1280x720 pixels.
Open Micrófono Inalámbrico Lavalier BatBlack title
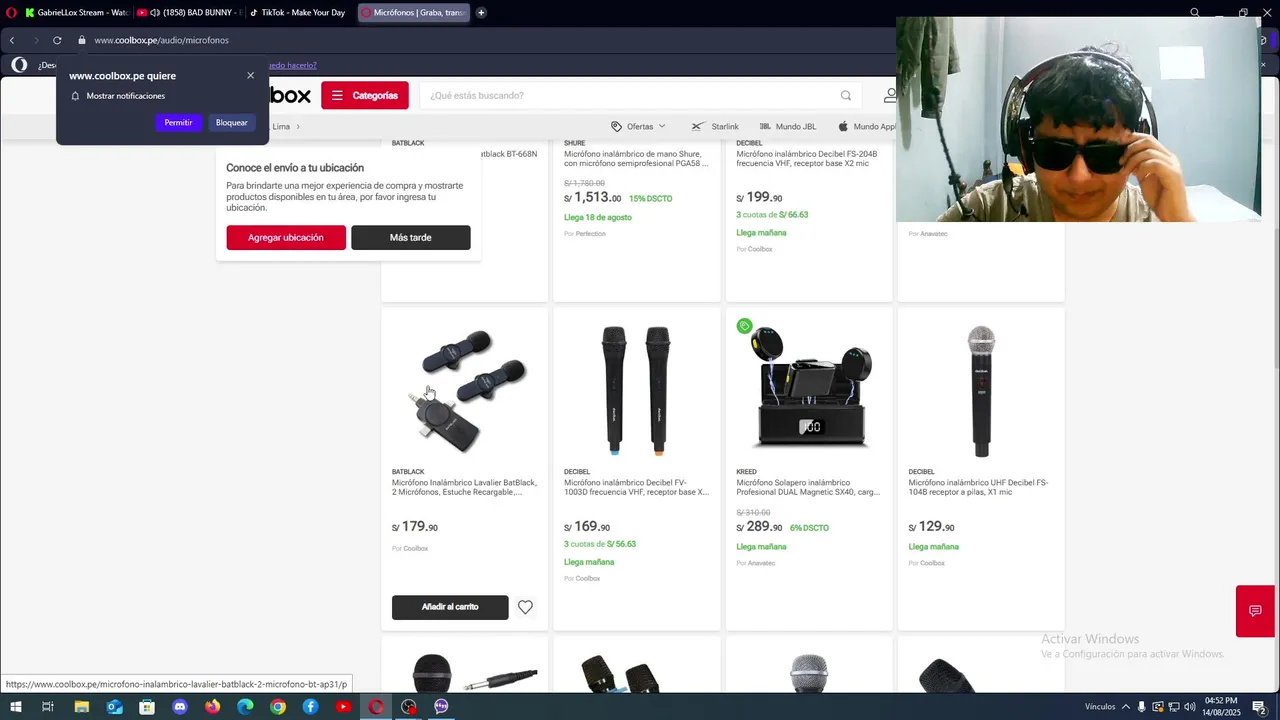tap(464, 487)
